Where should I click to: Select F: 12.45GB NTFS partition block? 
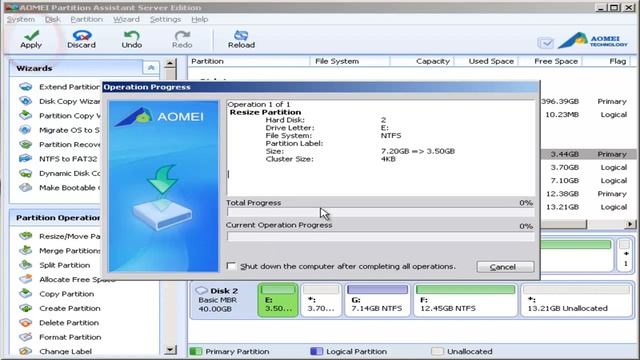465,300
